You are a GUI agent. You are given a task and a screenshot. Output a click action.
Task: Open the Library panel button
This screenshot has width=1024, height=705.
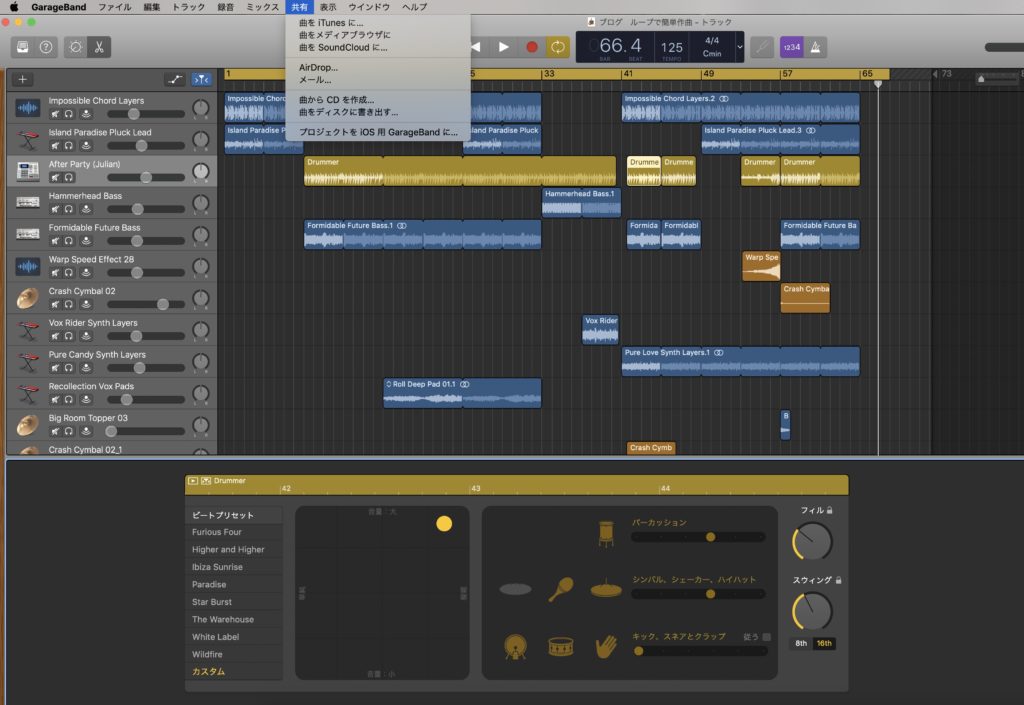pos(23,47)
